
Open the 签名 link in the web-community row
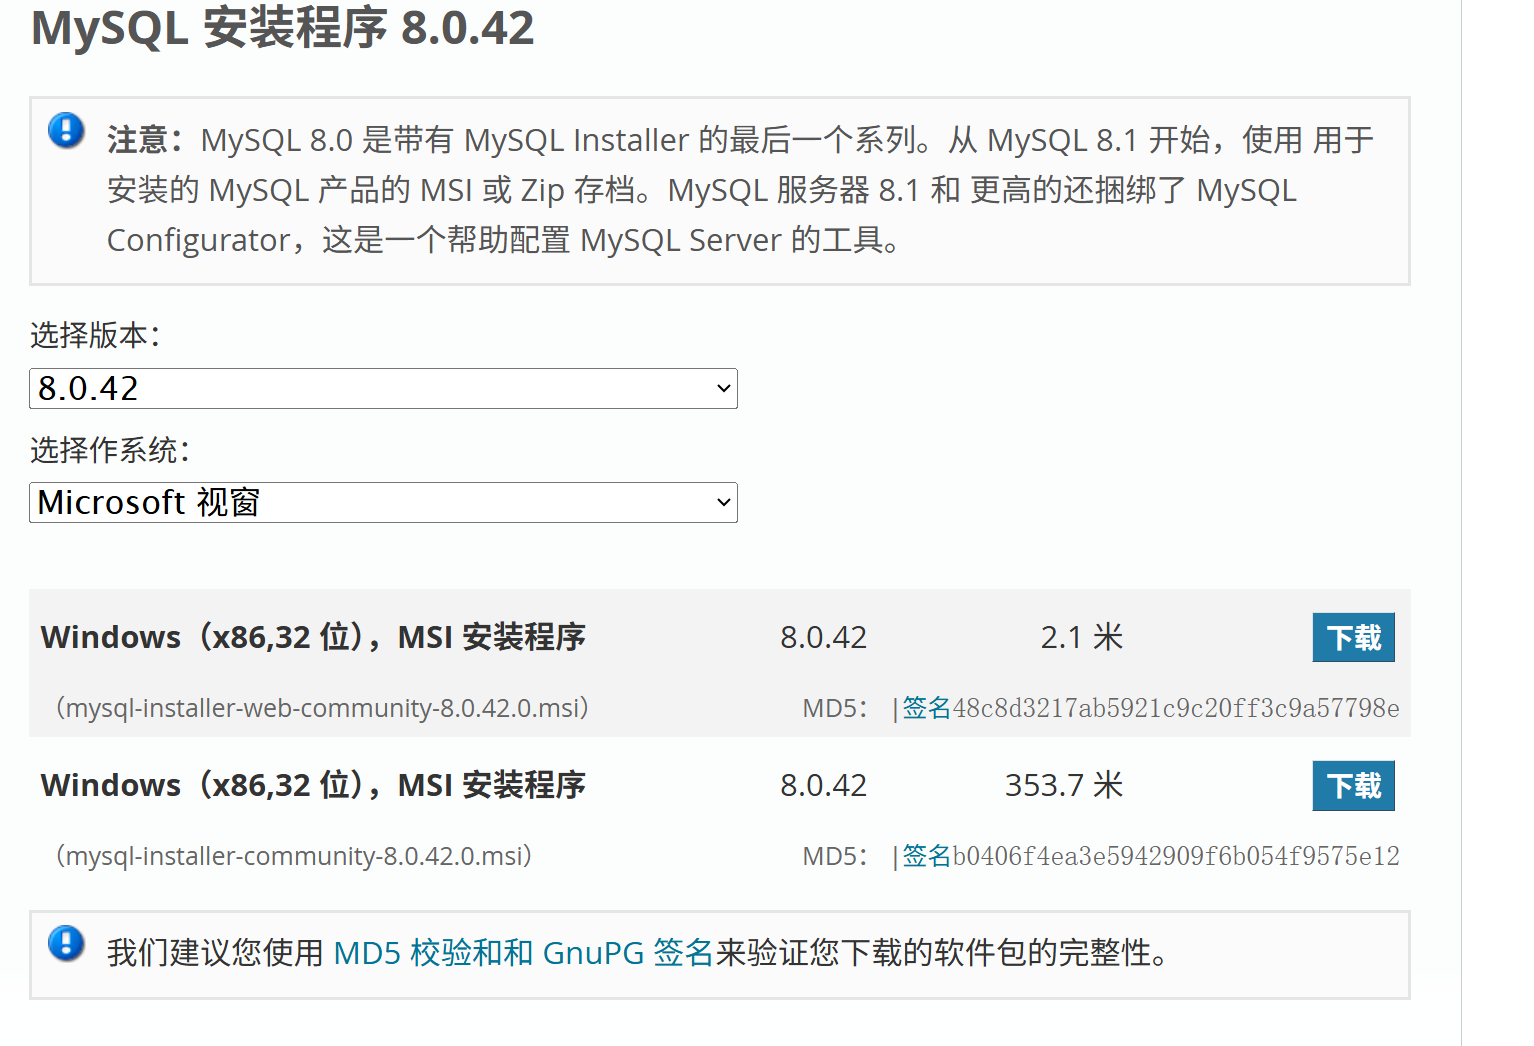coord(927,708)
